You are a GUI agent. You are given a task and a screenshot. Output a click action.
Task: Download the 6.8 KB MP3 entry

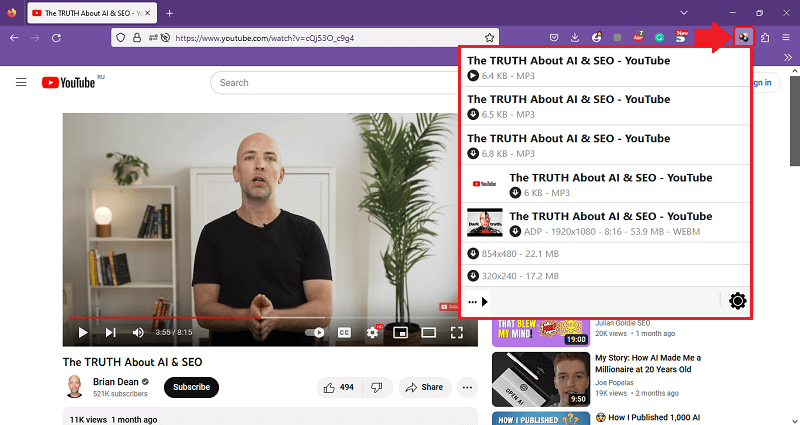(x=473, y=154)
